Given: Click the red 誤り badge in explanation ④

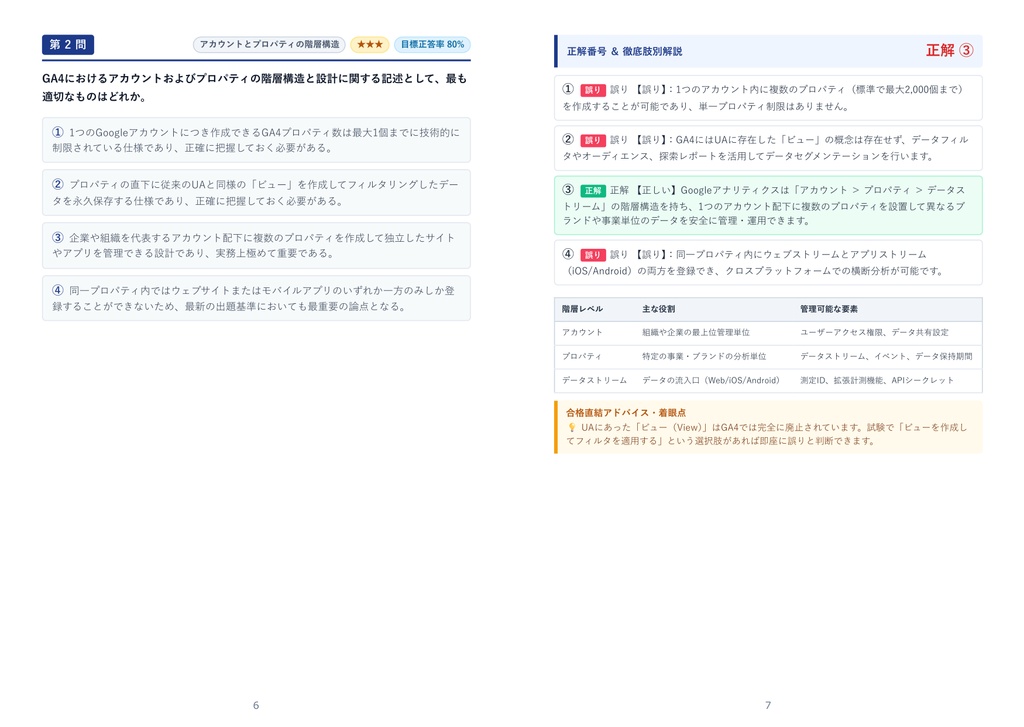Looking at the screenshot, I should click(592, 255).
